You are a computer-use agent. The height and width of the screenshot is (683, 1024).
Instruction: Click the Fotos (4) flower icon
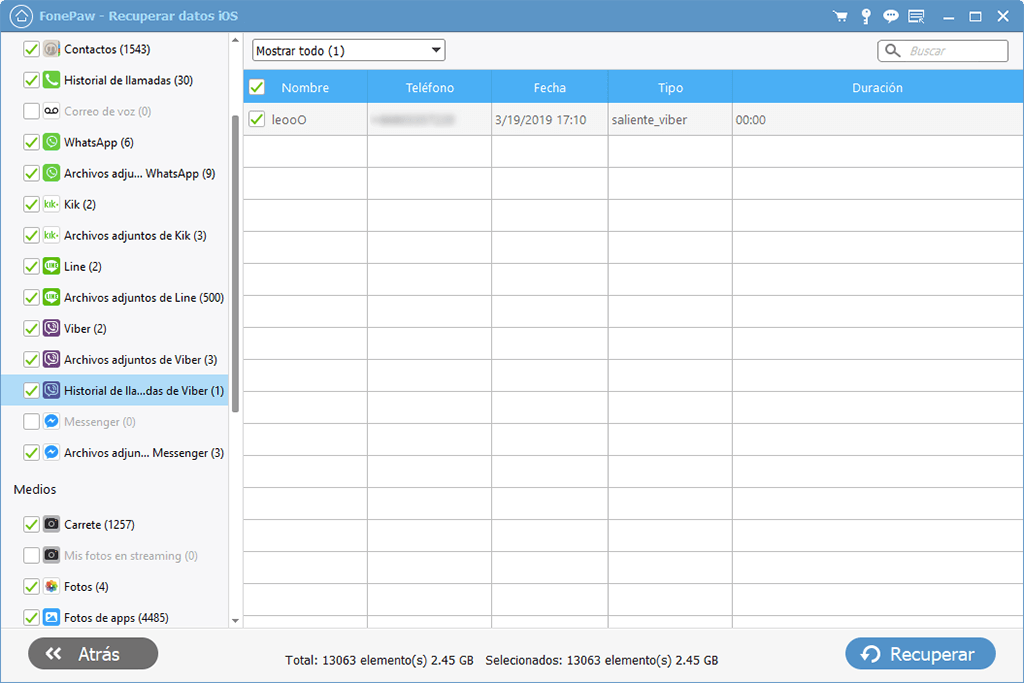click(x=52, y=586)
